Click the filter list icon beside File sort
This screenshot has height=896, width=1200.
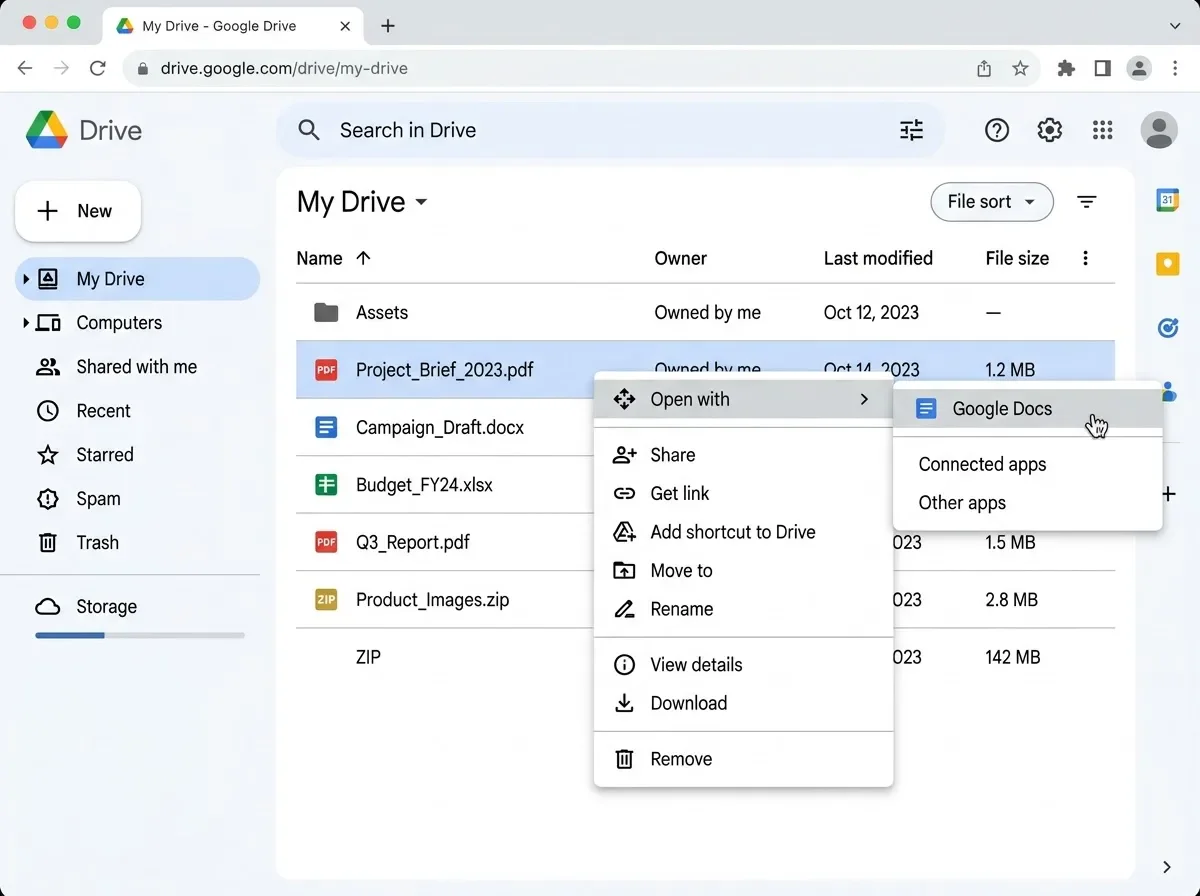pyautogui.click(x=1087, y=202)
